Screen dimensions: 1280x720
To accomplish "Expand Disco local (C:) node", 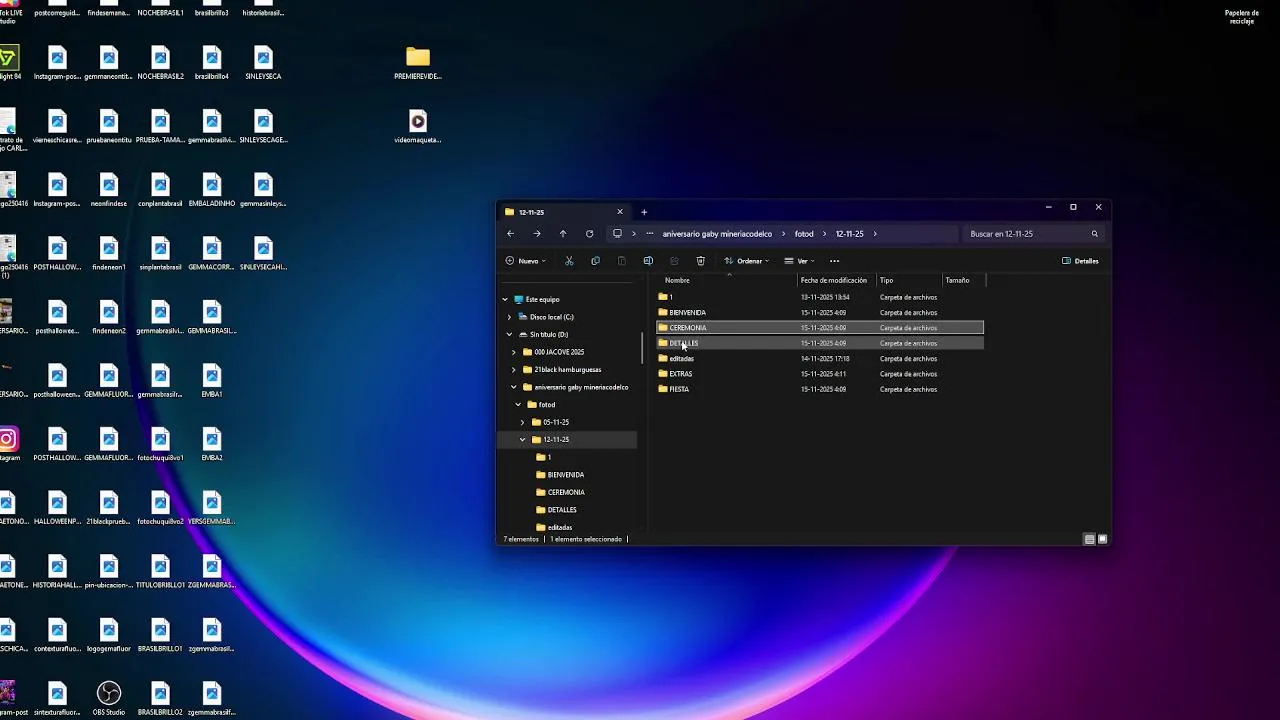I will (510, 317).
